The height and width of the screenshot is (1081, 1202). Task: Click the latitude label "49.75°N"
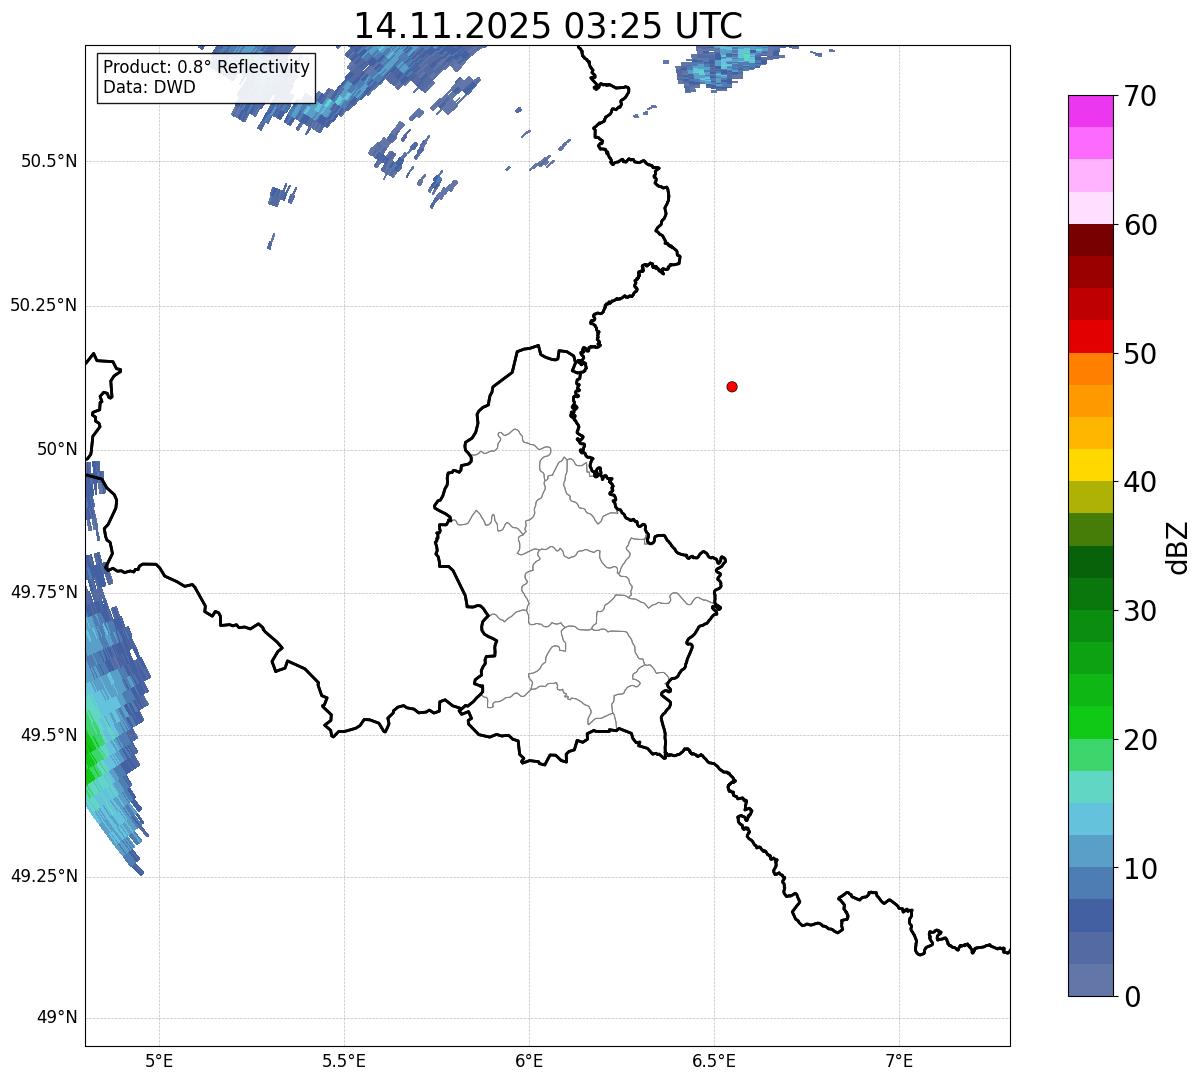(x=43, y=592)
